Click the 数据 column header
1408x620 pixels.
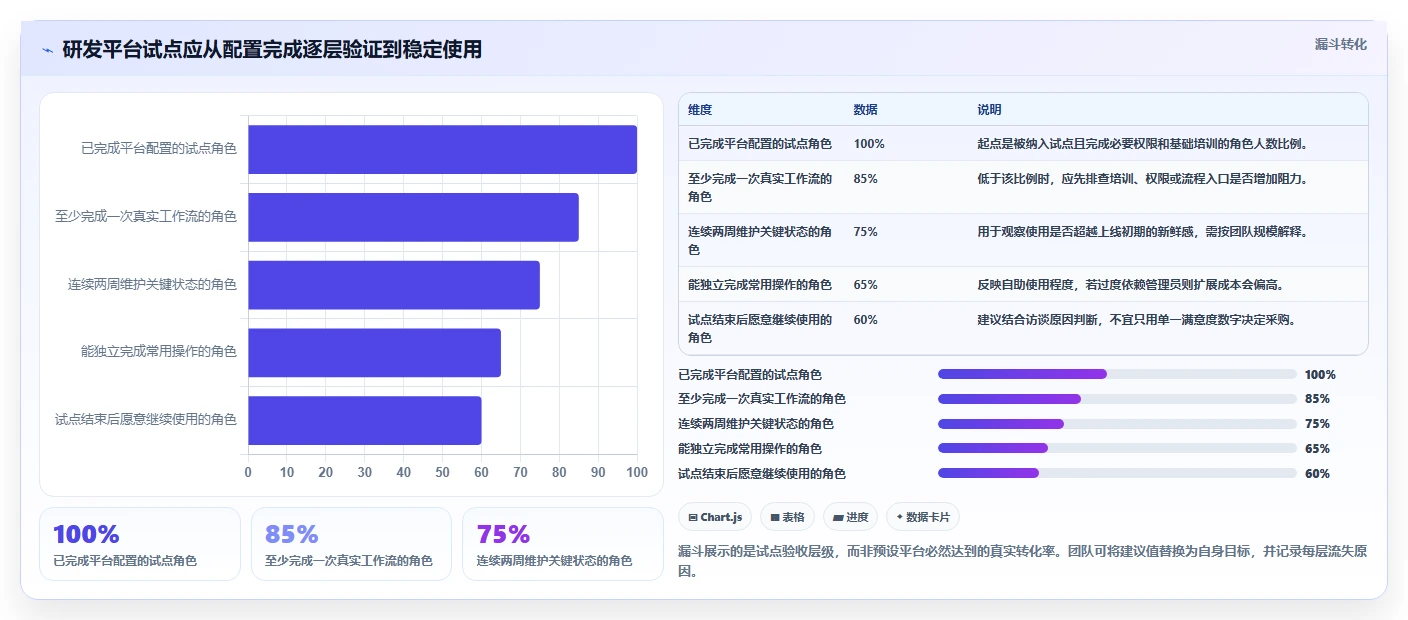pyautogui.click(x=865, y=110)
